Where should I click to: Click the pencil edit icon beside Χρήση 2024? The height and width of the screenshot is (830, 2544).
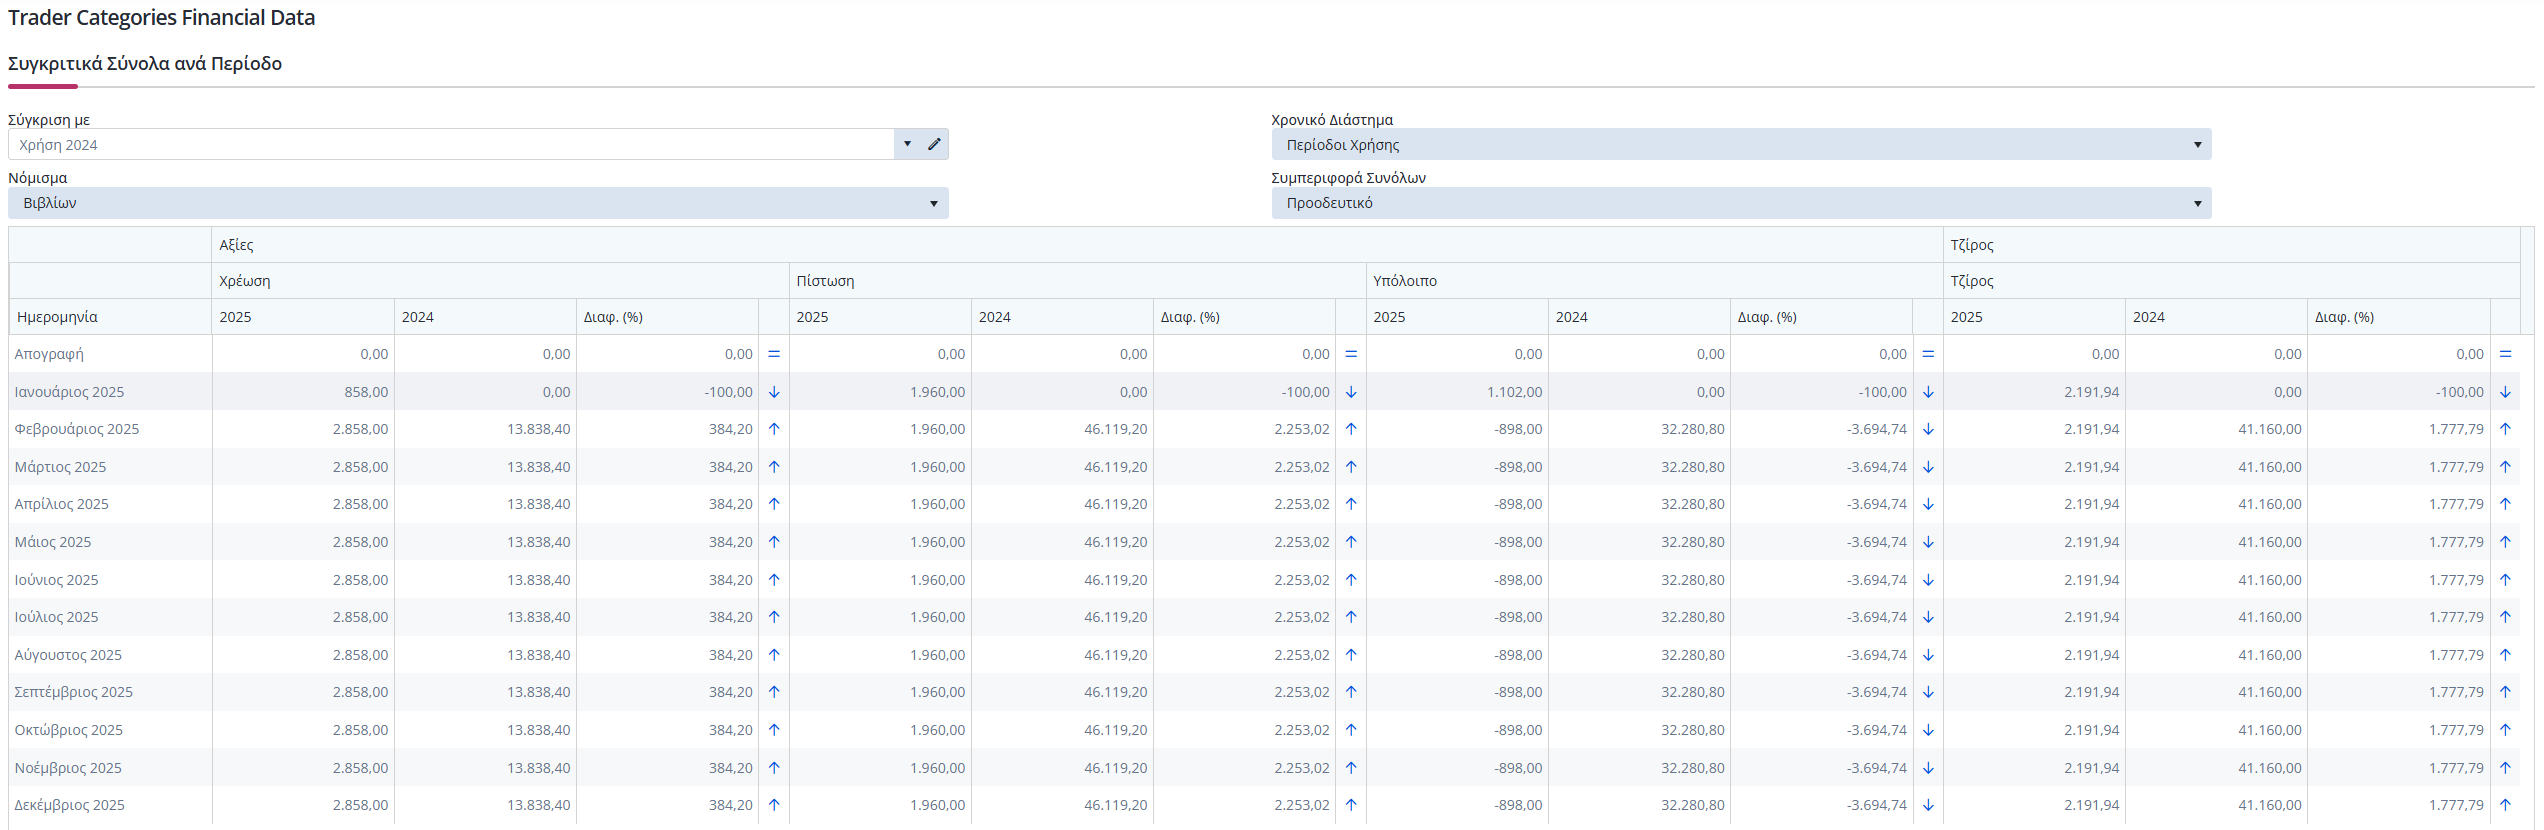934,144
